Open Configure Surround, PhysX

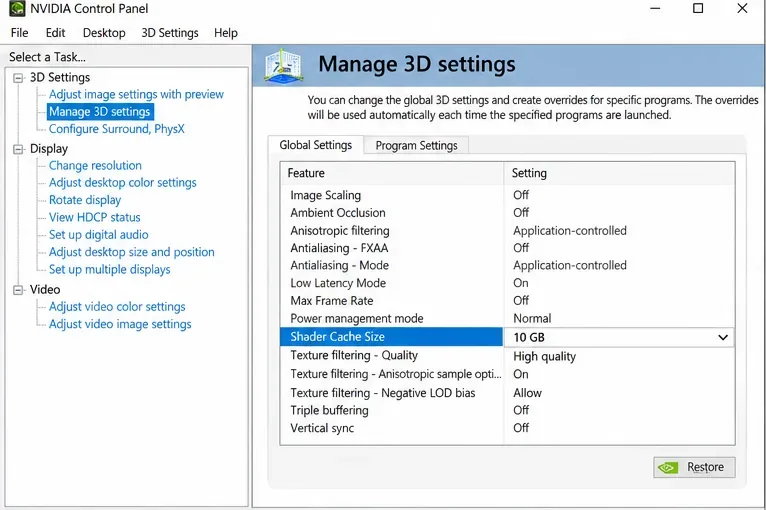[117, 129]
